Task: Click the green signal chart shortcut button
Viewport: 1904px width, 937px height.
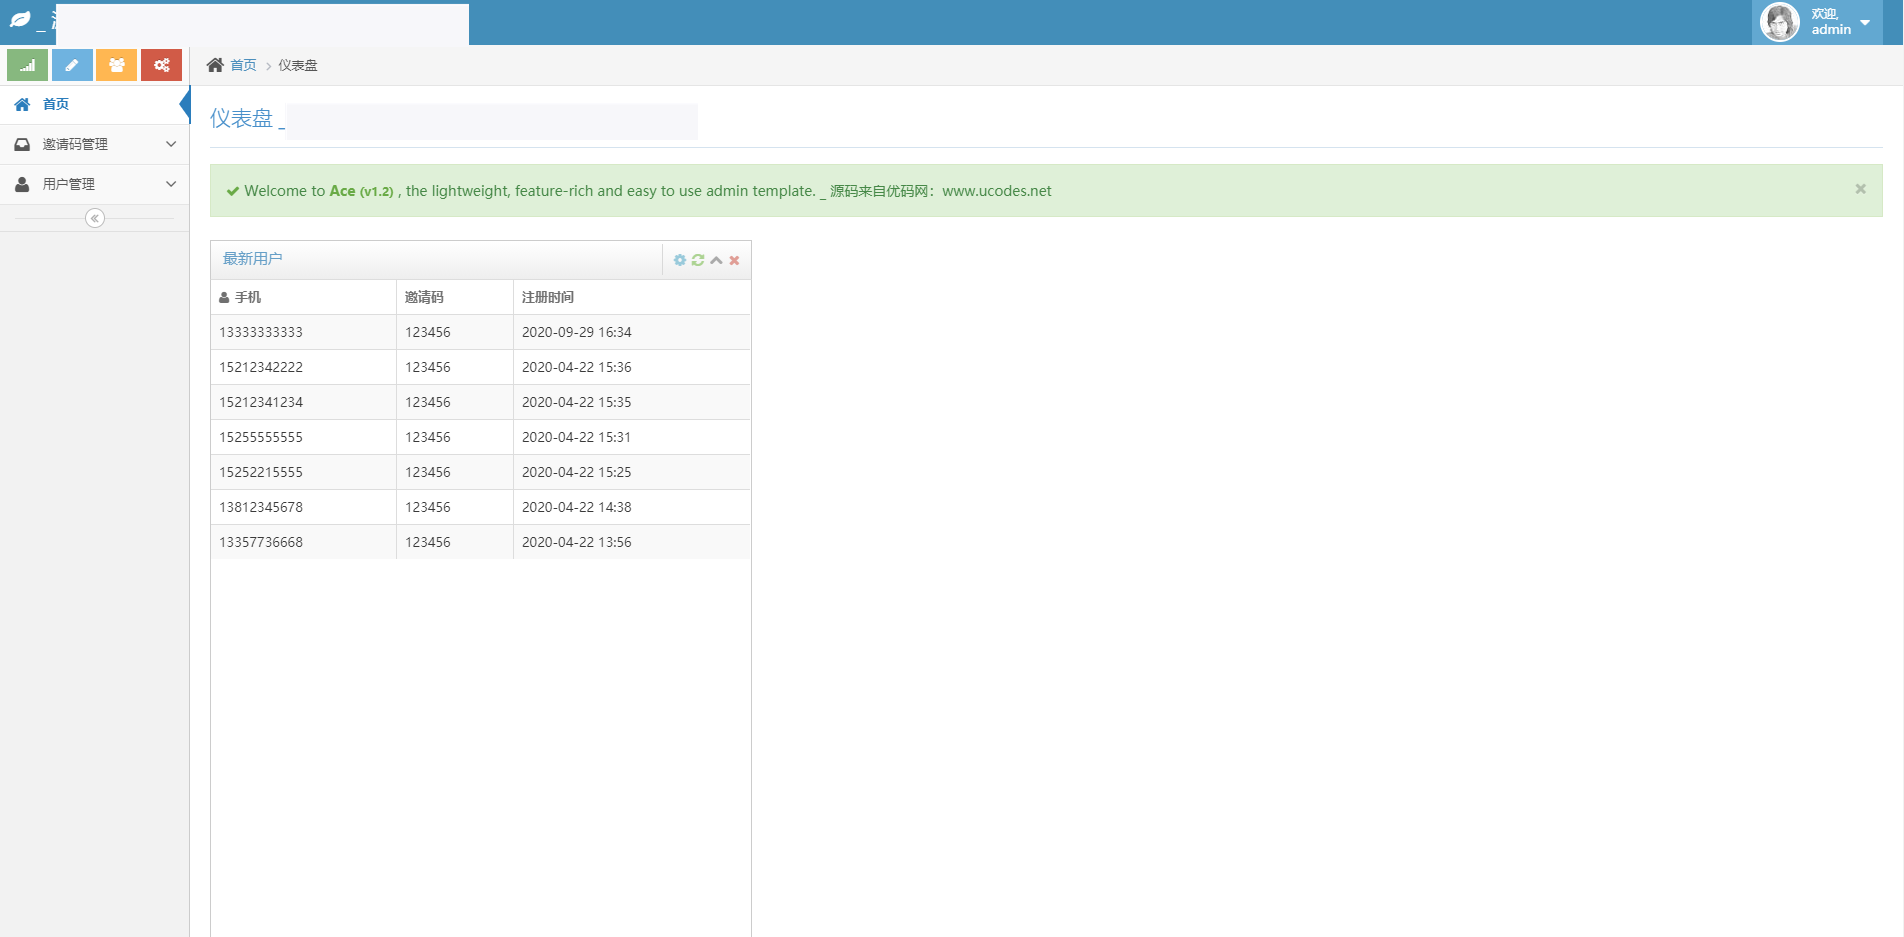Action: pyautogui.click(x=27, y=65)
